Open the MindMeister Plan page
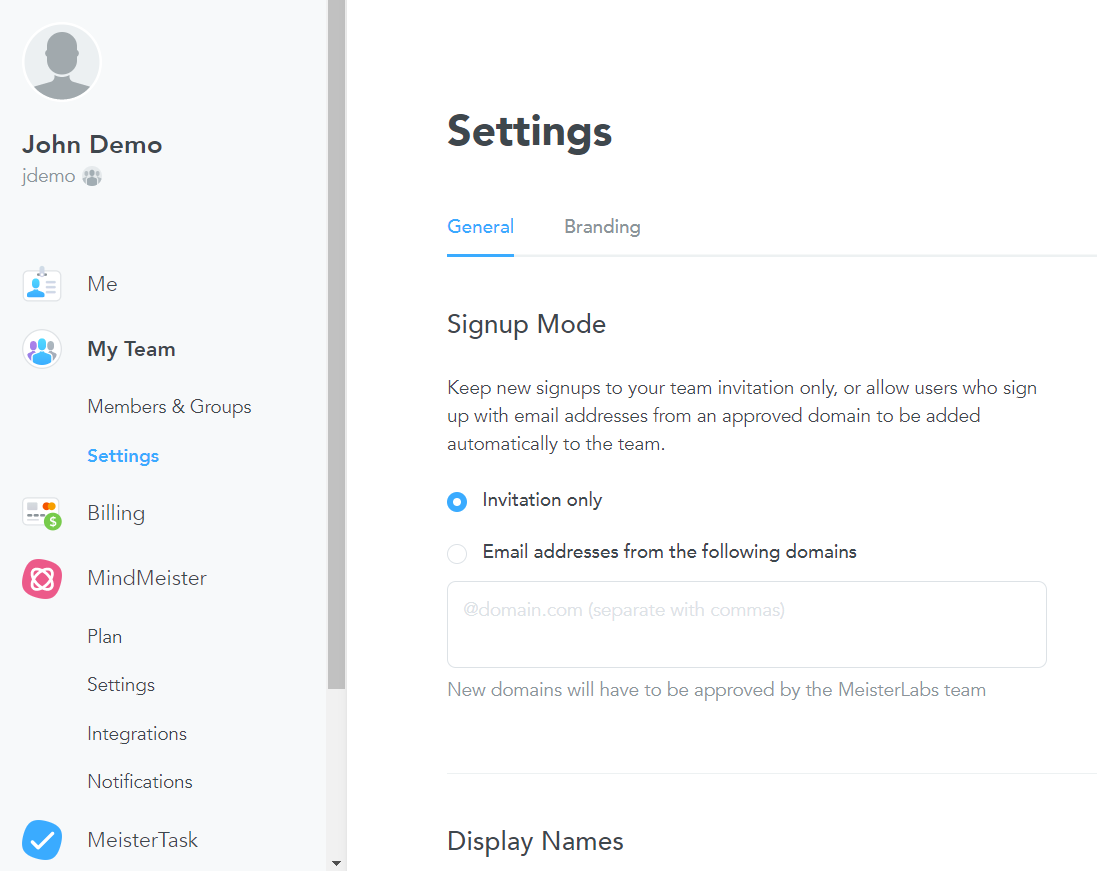1097x871 pixels. point(105,636)
